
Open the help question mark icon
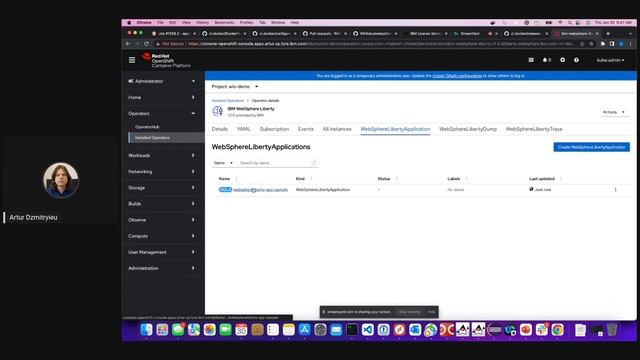(576, 60)
